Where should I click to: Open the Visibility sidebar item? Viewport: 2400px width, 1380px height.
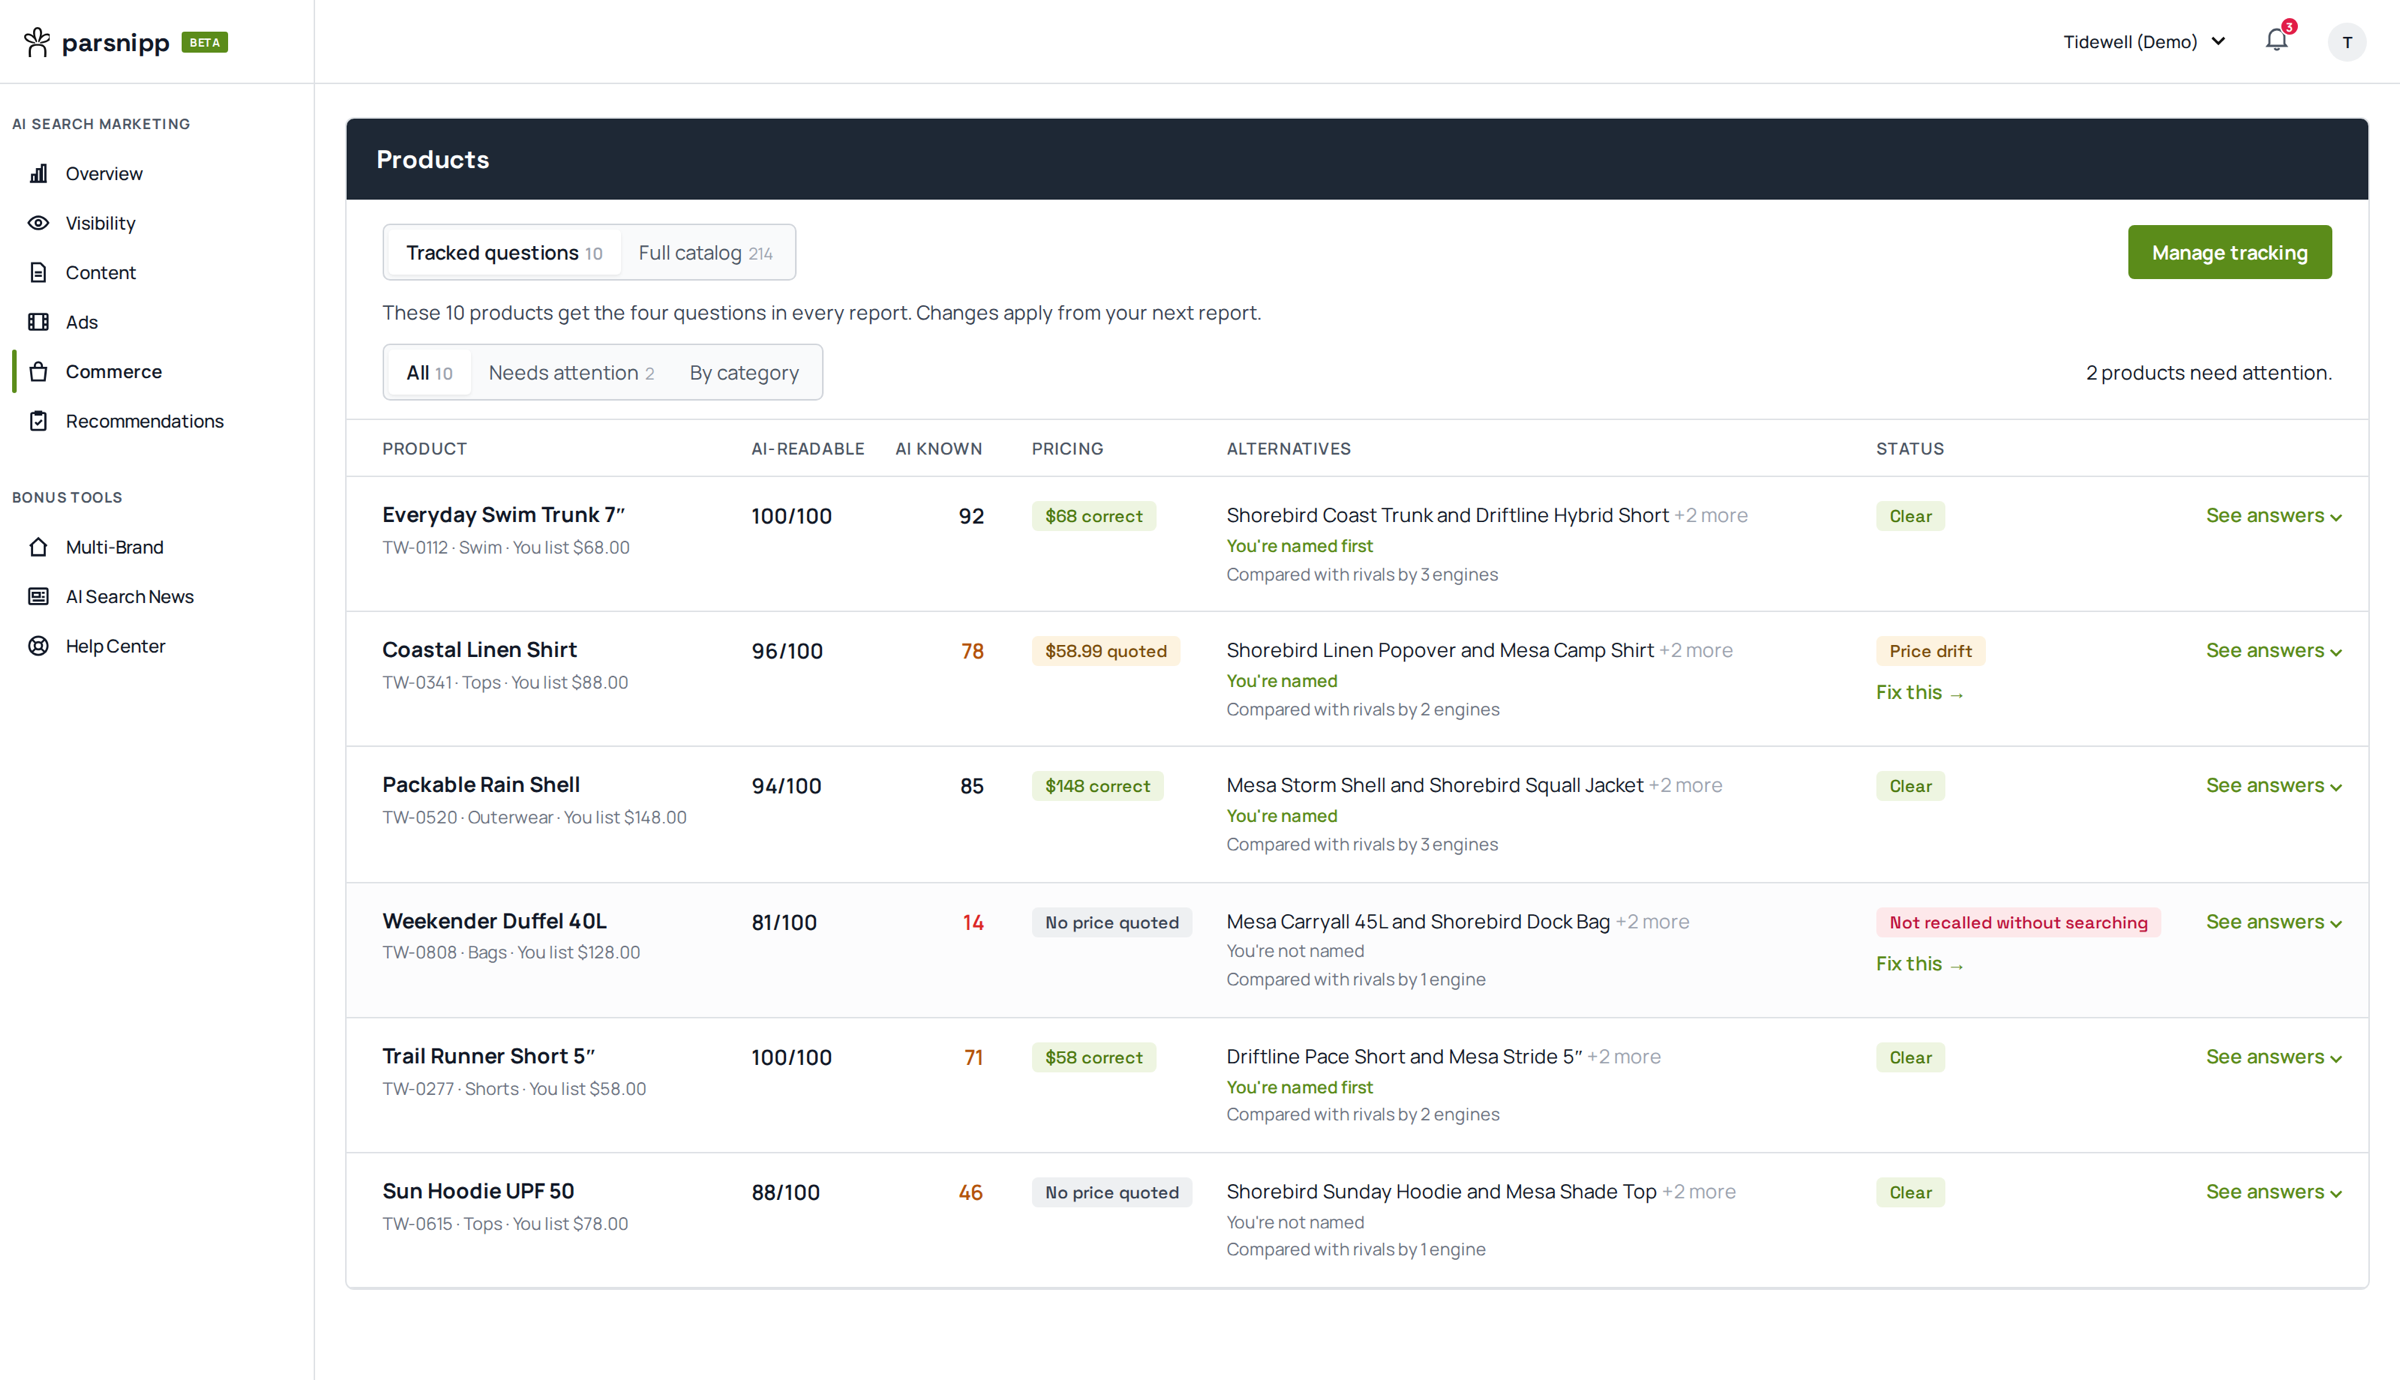click(x=156, y=223)
